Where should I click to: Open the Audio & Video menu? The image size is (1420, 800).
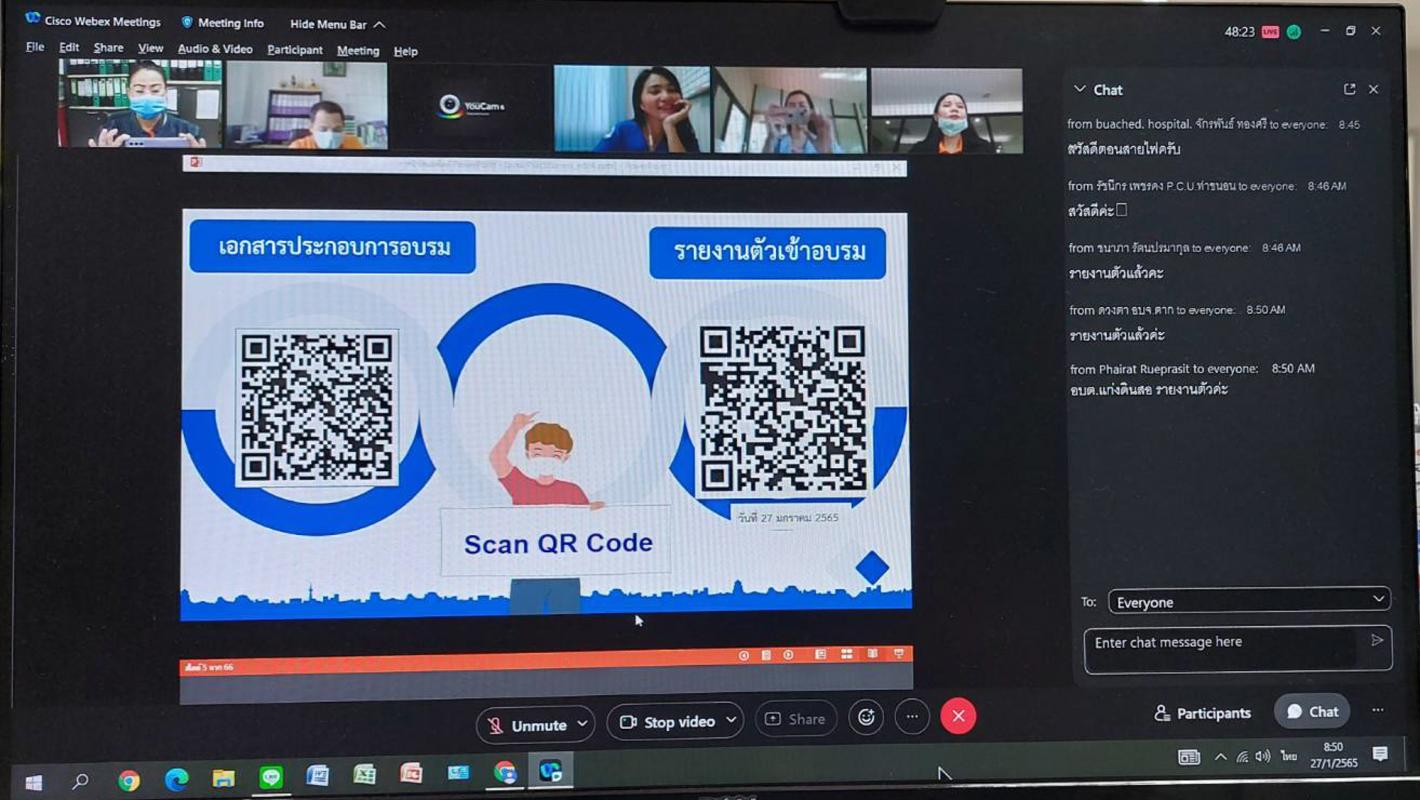click(x=215, y=49)
